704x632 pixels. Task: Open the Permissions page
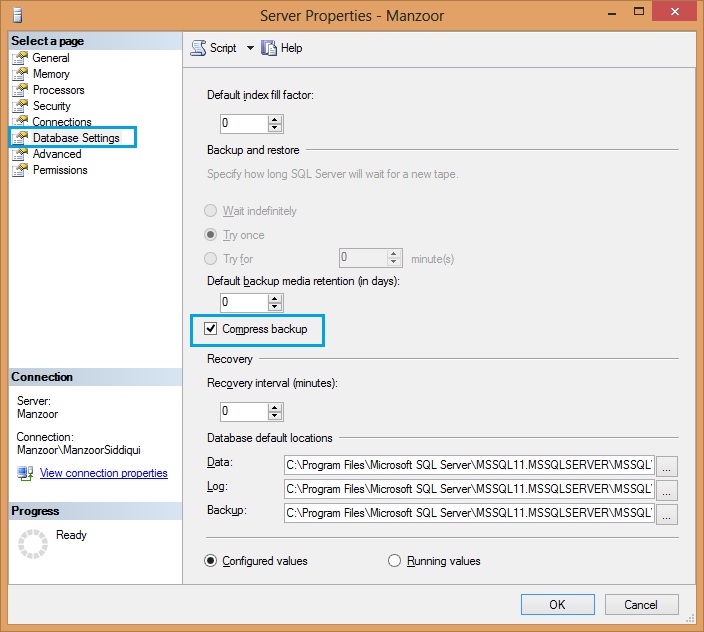60,170
